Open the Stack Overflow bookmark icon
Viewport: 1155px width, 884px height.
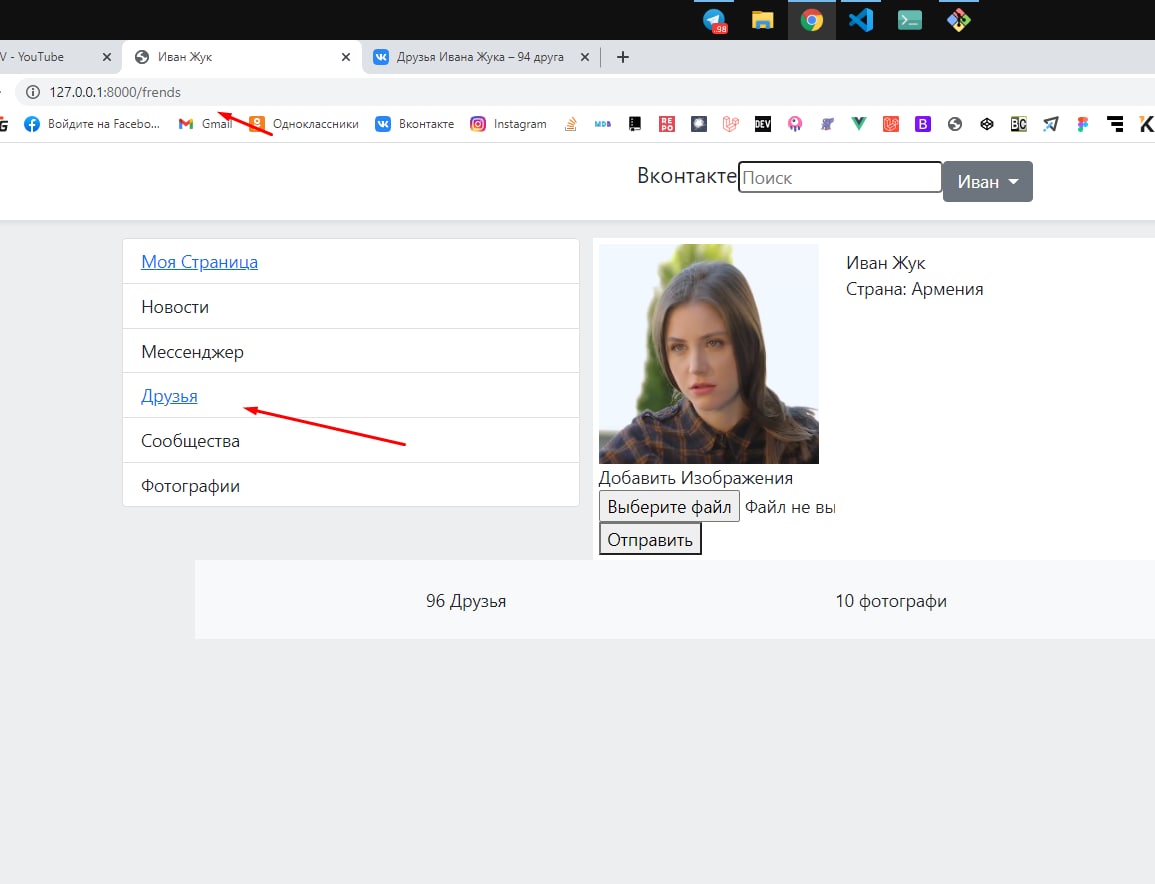point(571,124)
